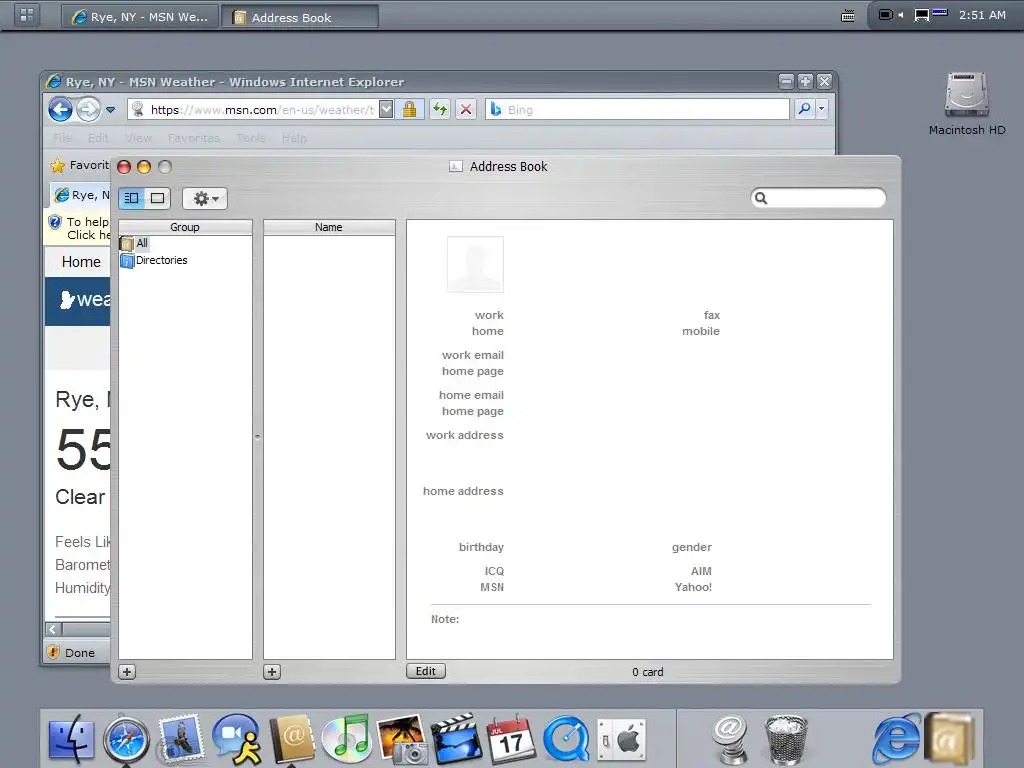The width and height of the screenshot is (1024, 768).
Task: Click the Done status text in Internet Explorer
Action: pyautogui.click(x=80, y=653)
